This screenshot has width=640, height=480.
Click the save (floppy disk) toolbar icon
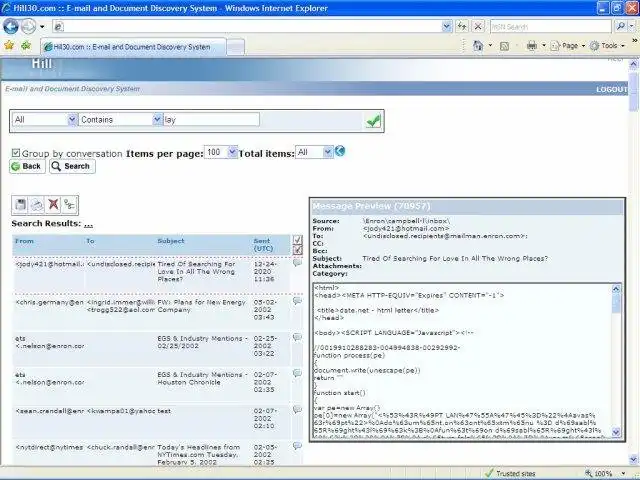20,204
